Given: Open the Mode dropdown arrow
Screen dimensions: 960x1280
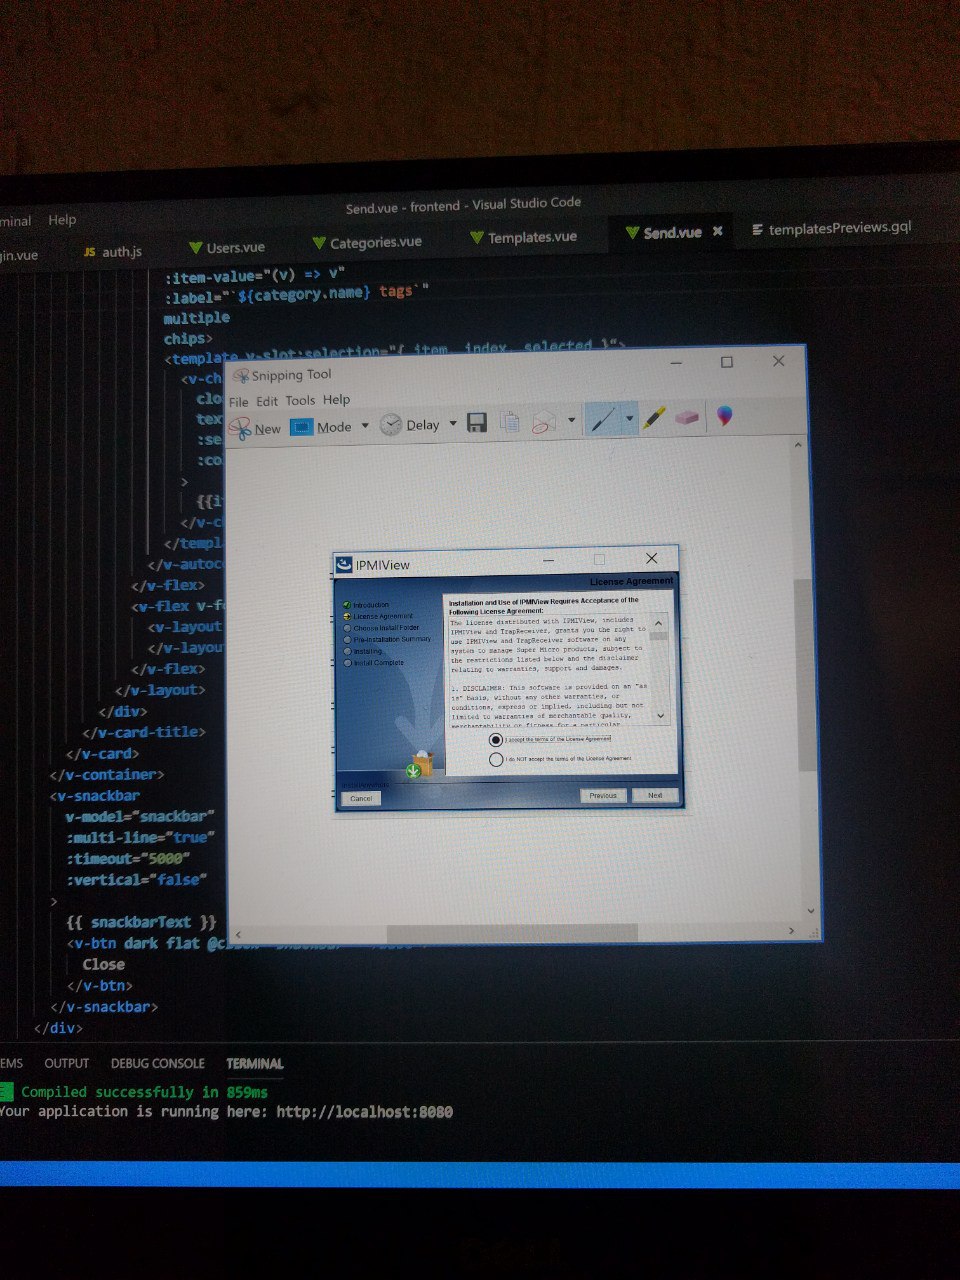Looking at the screenshot, I should pos(365,426).
